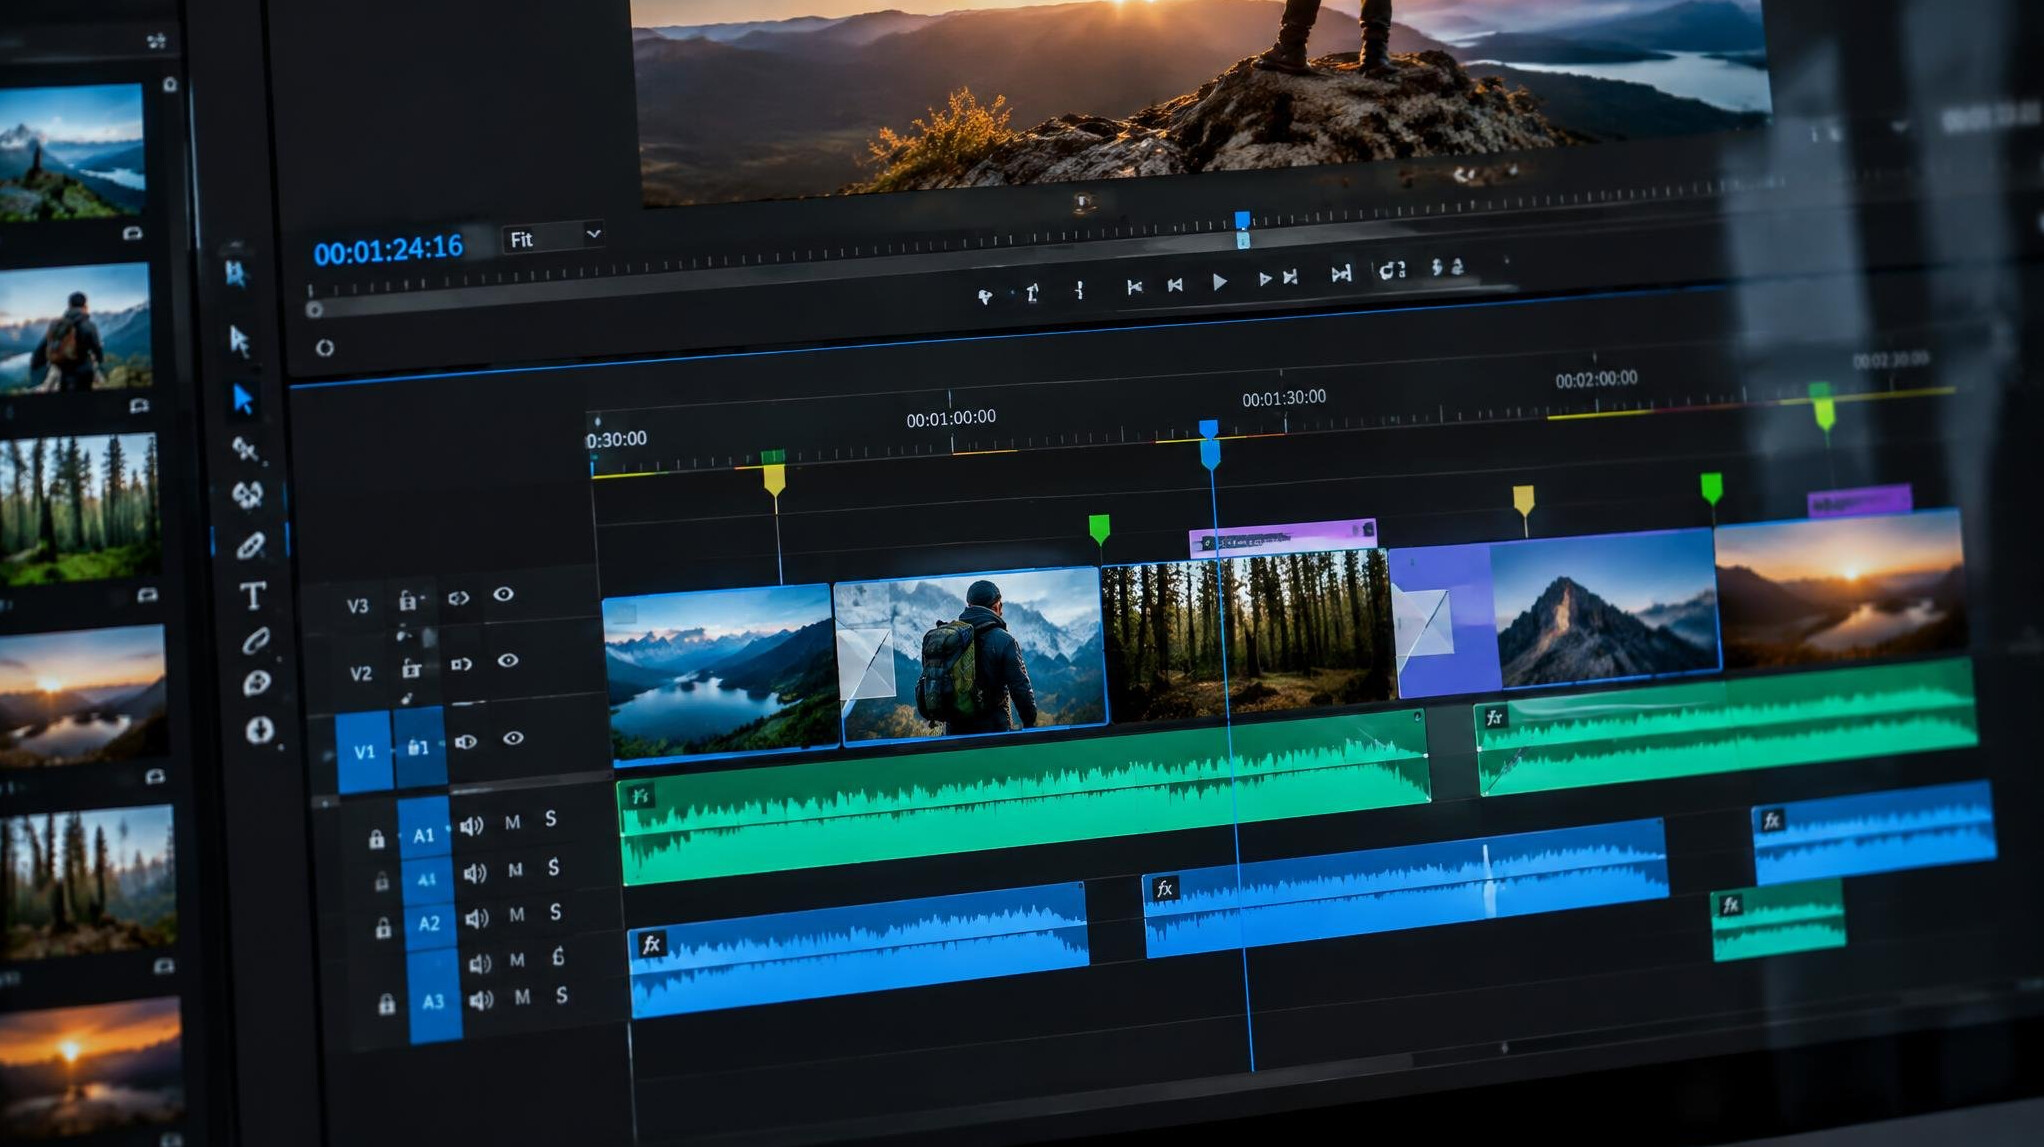
Task: Select the hiker with backpack clip in timeline
Action: pos(971,656)
